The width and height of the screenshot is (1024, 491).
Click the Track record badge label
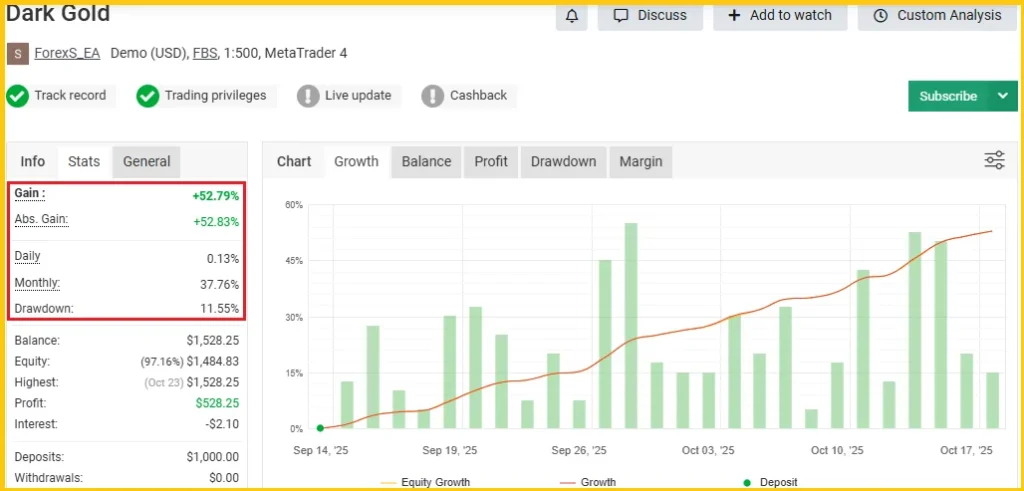coord(70,96)
